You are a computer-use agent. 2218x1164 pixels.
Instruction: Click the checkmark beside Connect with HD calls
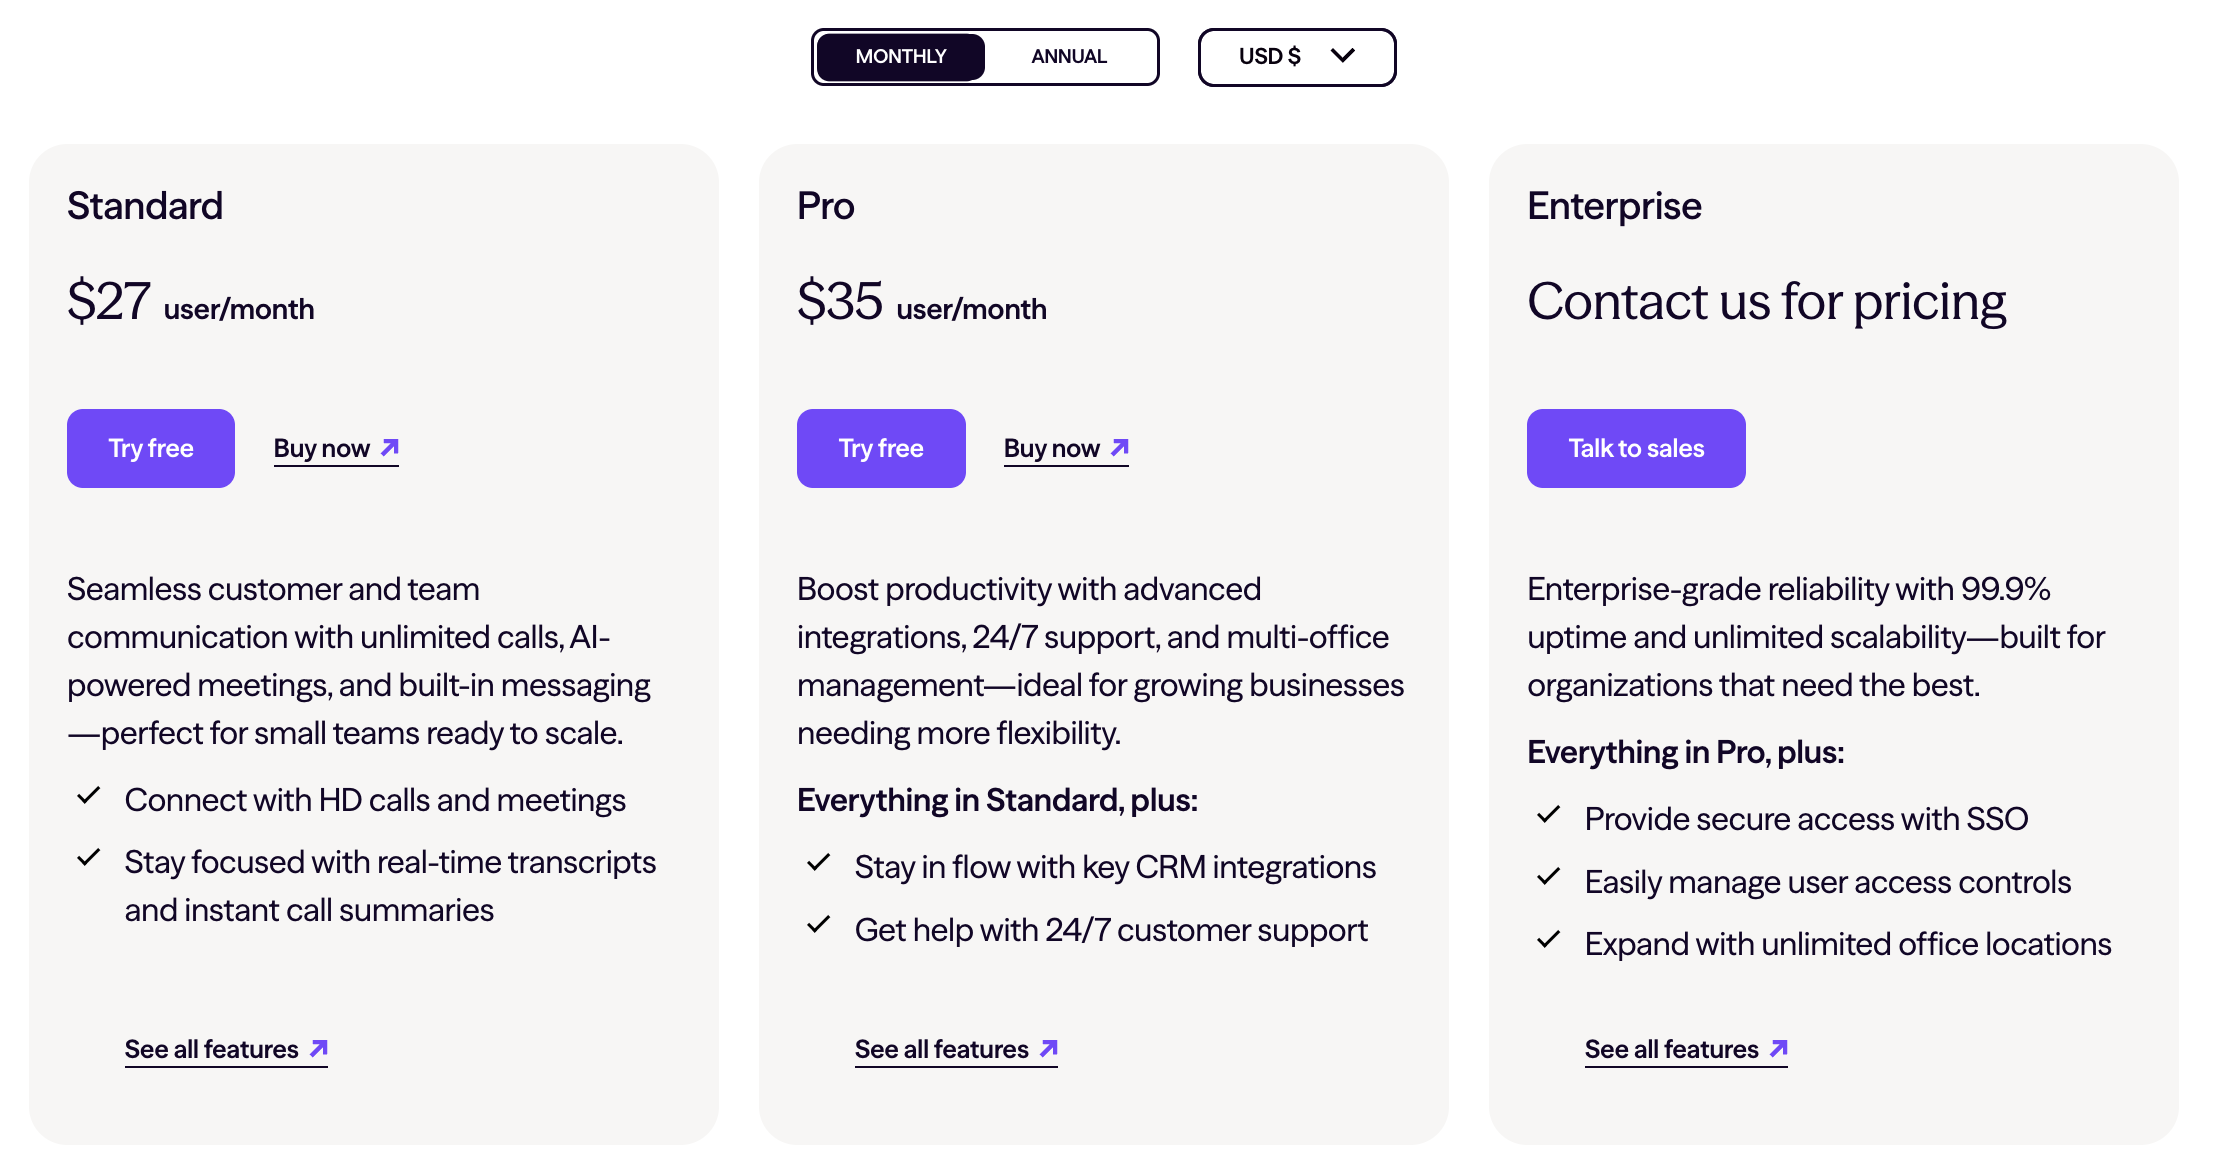[x=89, y=796]
